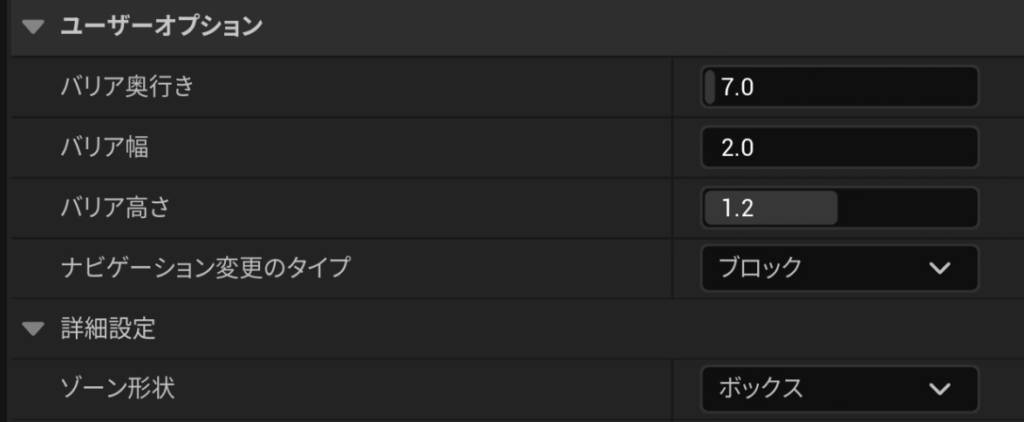Click the ブロック text in the dropdown
The height and width of the screenshot is (422, 1024).
761,268
